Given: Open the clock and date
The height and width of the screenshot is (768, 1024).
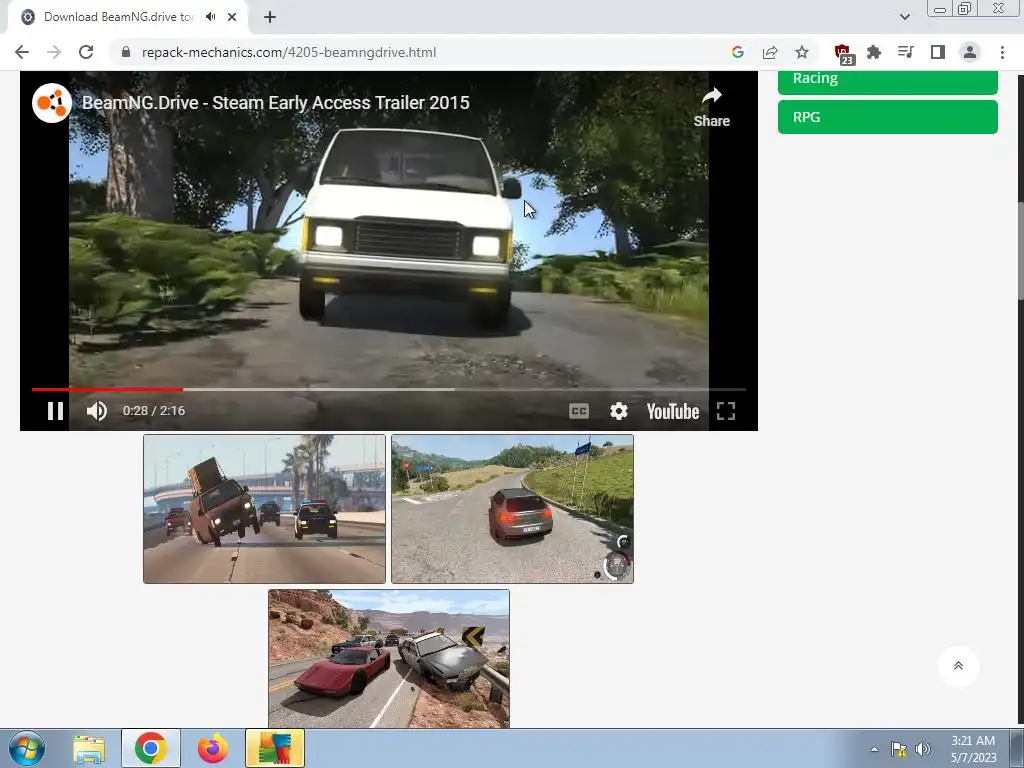Looking at the screenshot, I should (x=973, y=749).
